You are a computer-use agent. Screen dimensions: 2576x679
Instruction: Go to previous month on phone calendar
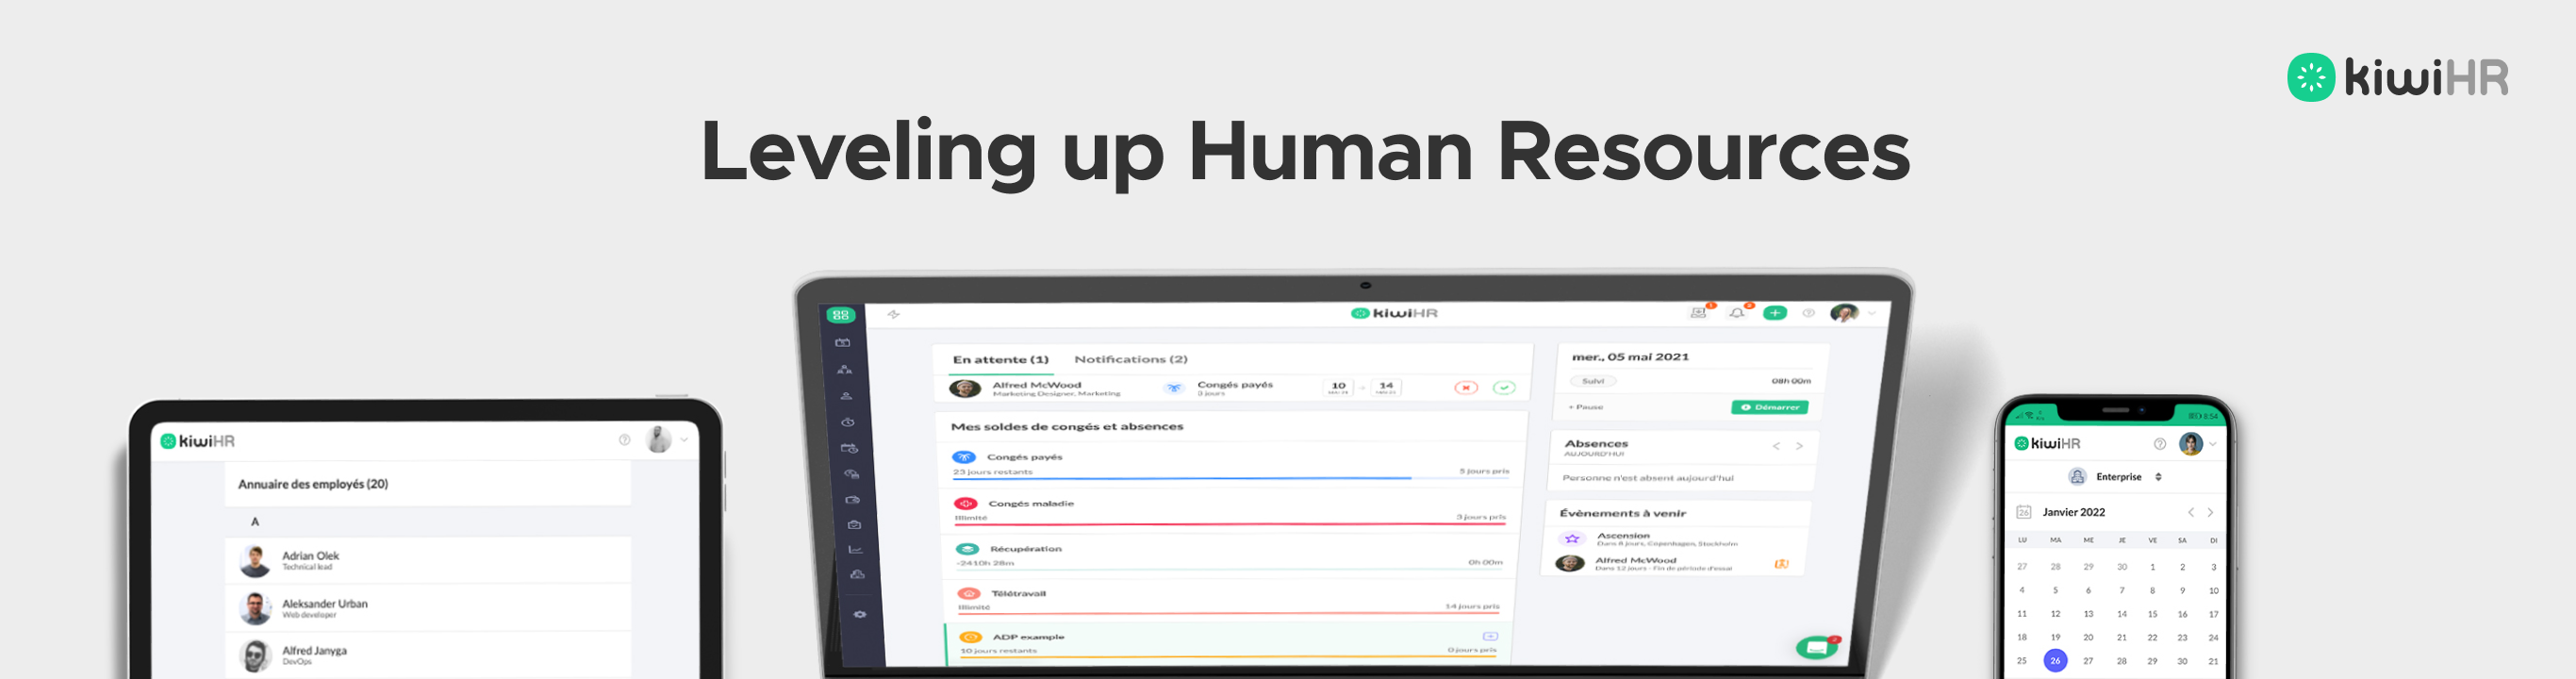coord(2191,512)
